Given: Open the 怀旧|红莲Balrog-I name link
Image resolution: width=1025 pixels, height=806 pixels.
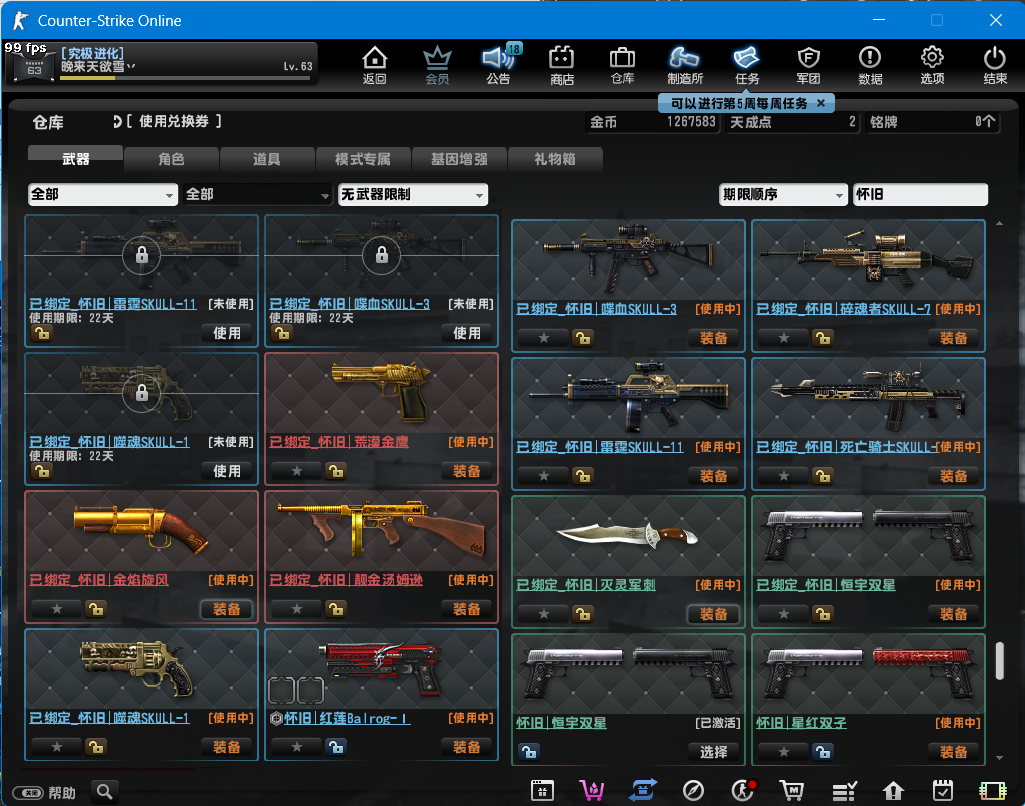Looking at the screenshot, I should click(347, 718).
